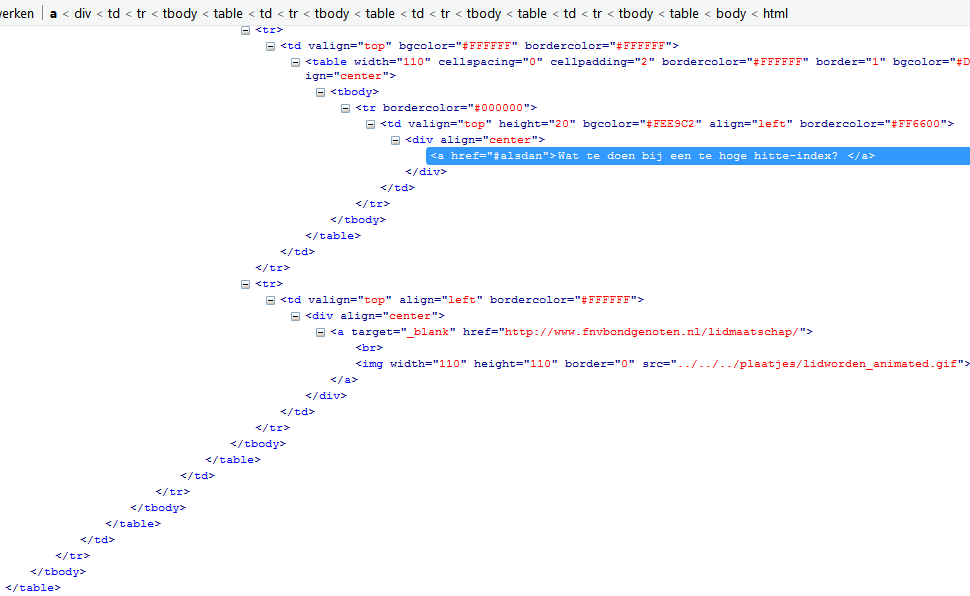This screenshot has width=970, height=596.
Task: Click the height="20" attribute on td
Action: (537, 124)
